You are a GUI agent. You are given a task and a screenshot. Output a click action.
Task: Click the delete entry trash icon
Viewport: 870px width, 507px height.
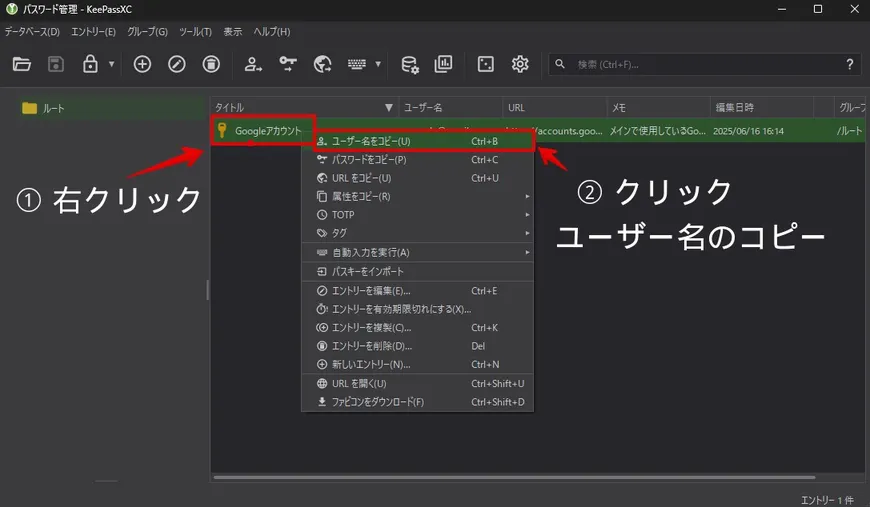pyautogui.click(x=211, y=64)
